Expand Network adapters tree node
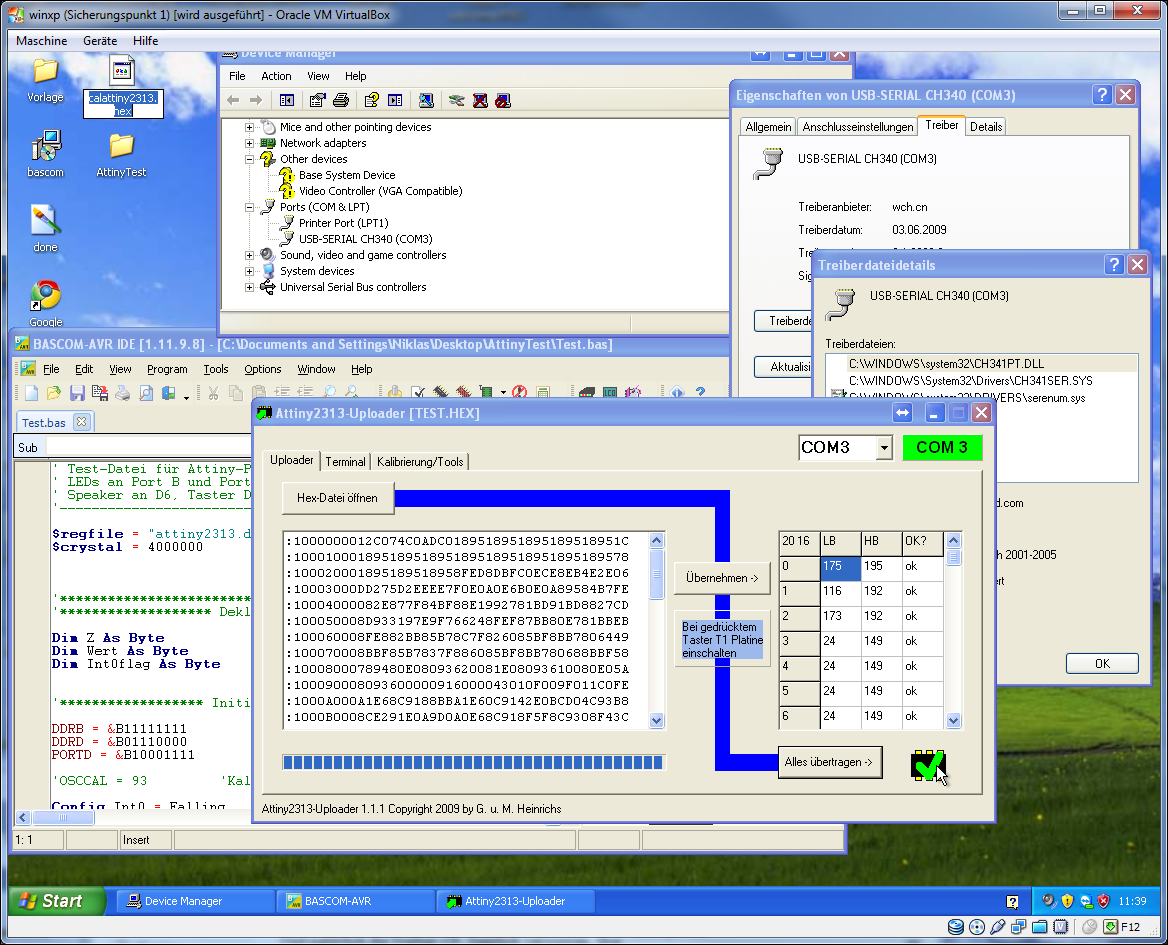Image resolution: width=1168 pixels, height=945 pixels. (250, 143)
